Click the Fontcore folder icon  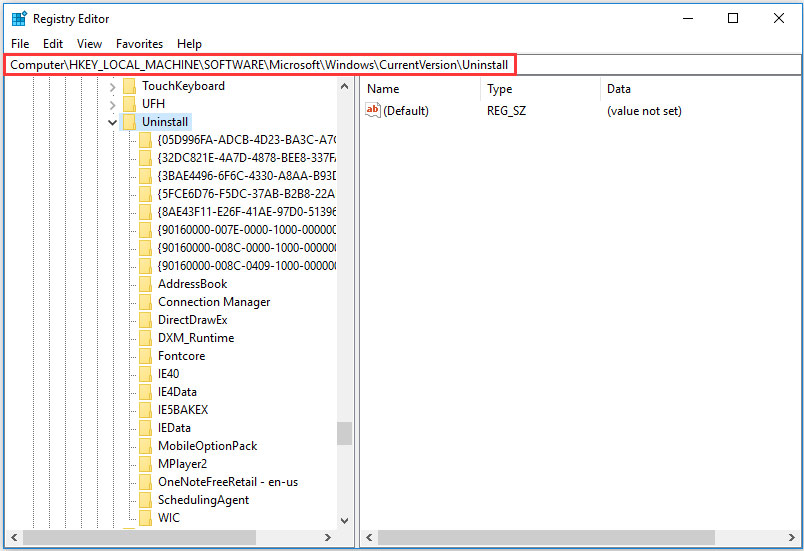click(x=146, y=356)
